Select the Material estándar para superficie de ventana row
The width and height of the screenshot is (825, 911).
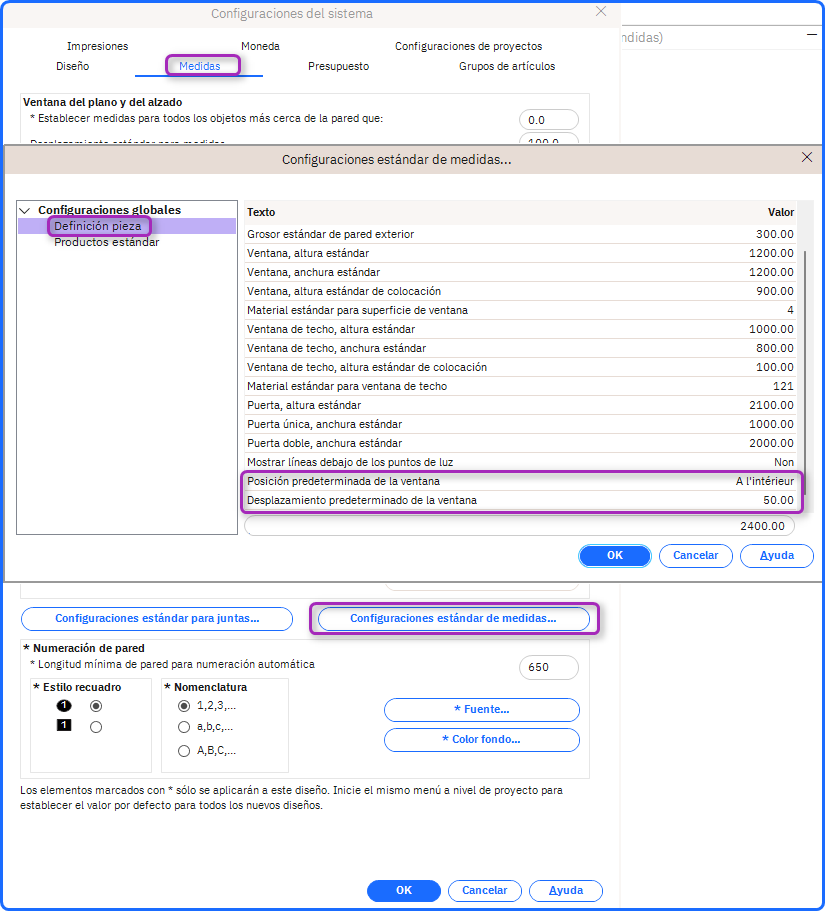(520, 310)
